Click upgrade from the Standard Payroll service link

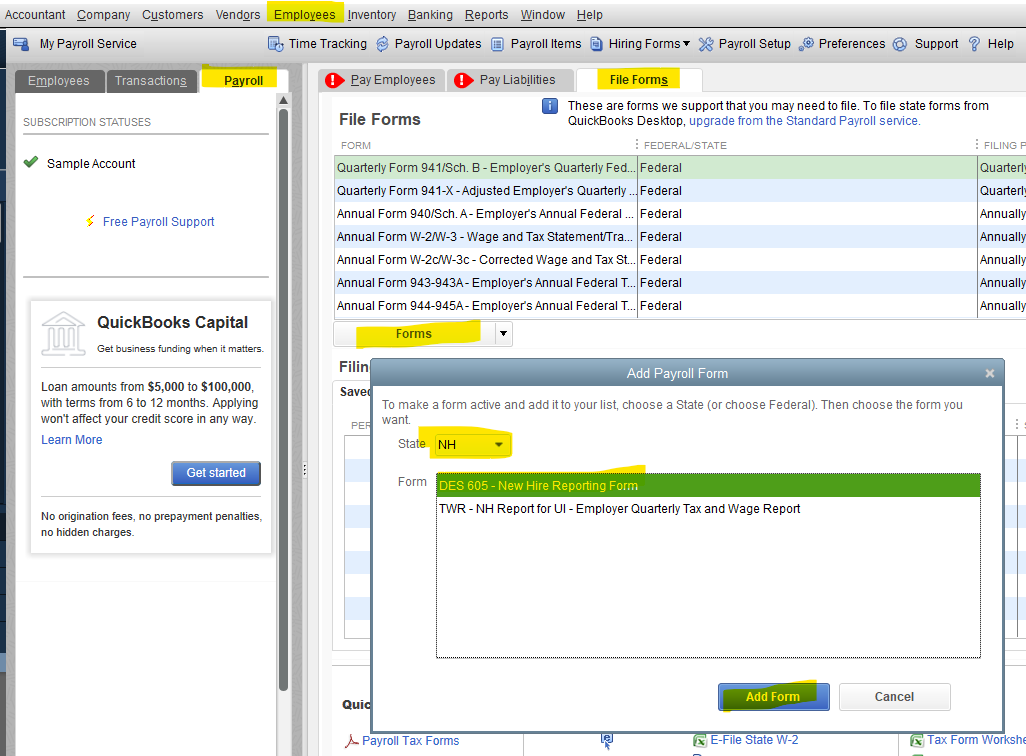coord(804,121)
